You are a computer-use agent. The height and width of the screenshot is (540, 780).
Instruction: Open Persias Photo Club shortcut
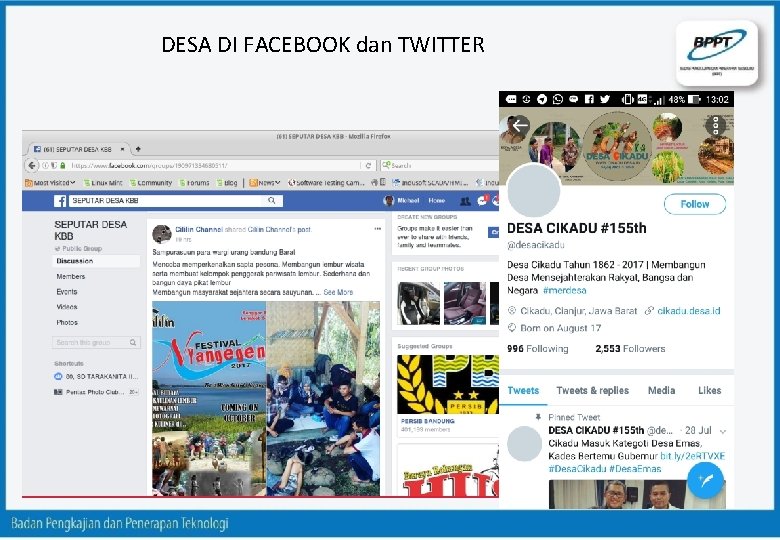tap(96, 392)
